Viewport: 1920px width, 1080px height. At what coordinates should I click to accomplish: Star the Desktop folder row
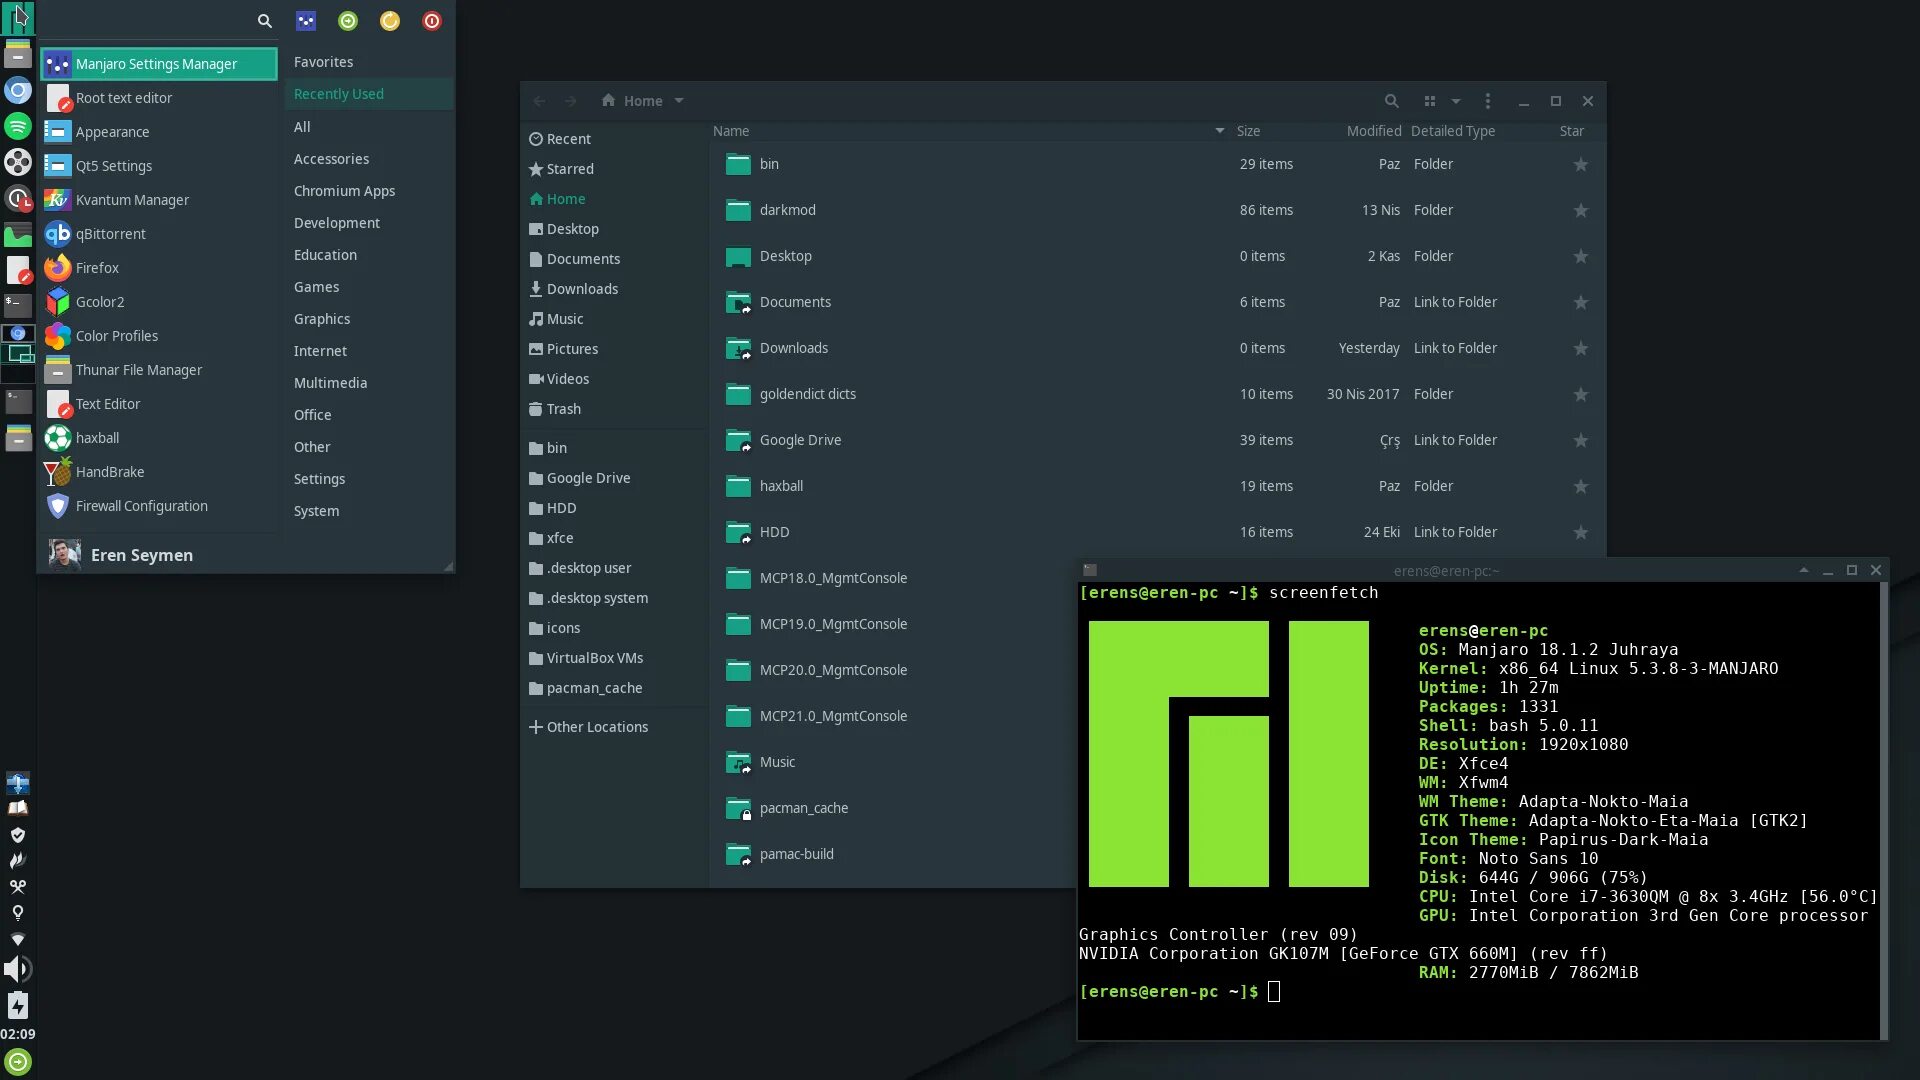point(1580,256)
